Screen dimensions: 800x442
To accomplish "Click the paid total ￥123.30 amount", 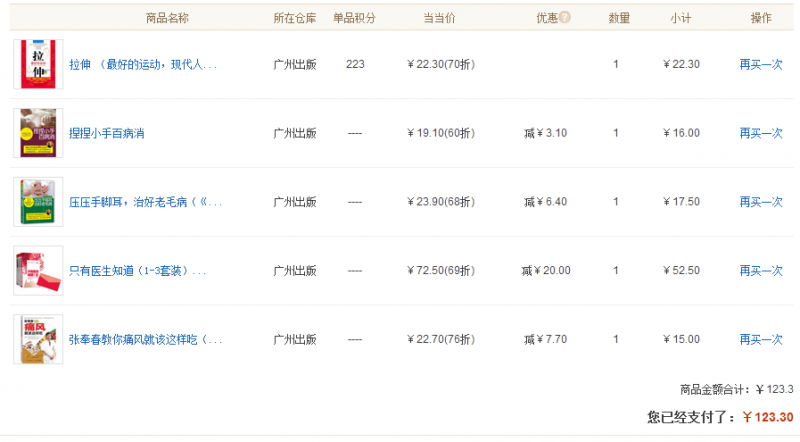I will click(x=767, y=417).
